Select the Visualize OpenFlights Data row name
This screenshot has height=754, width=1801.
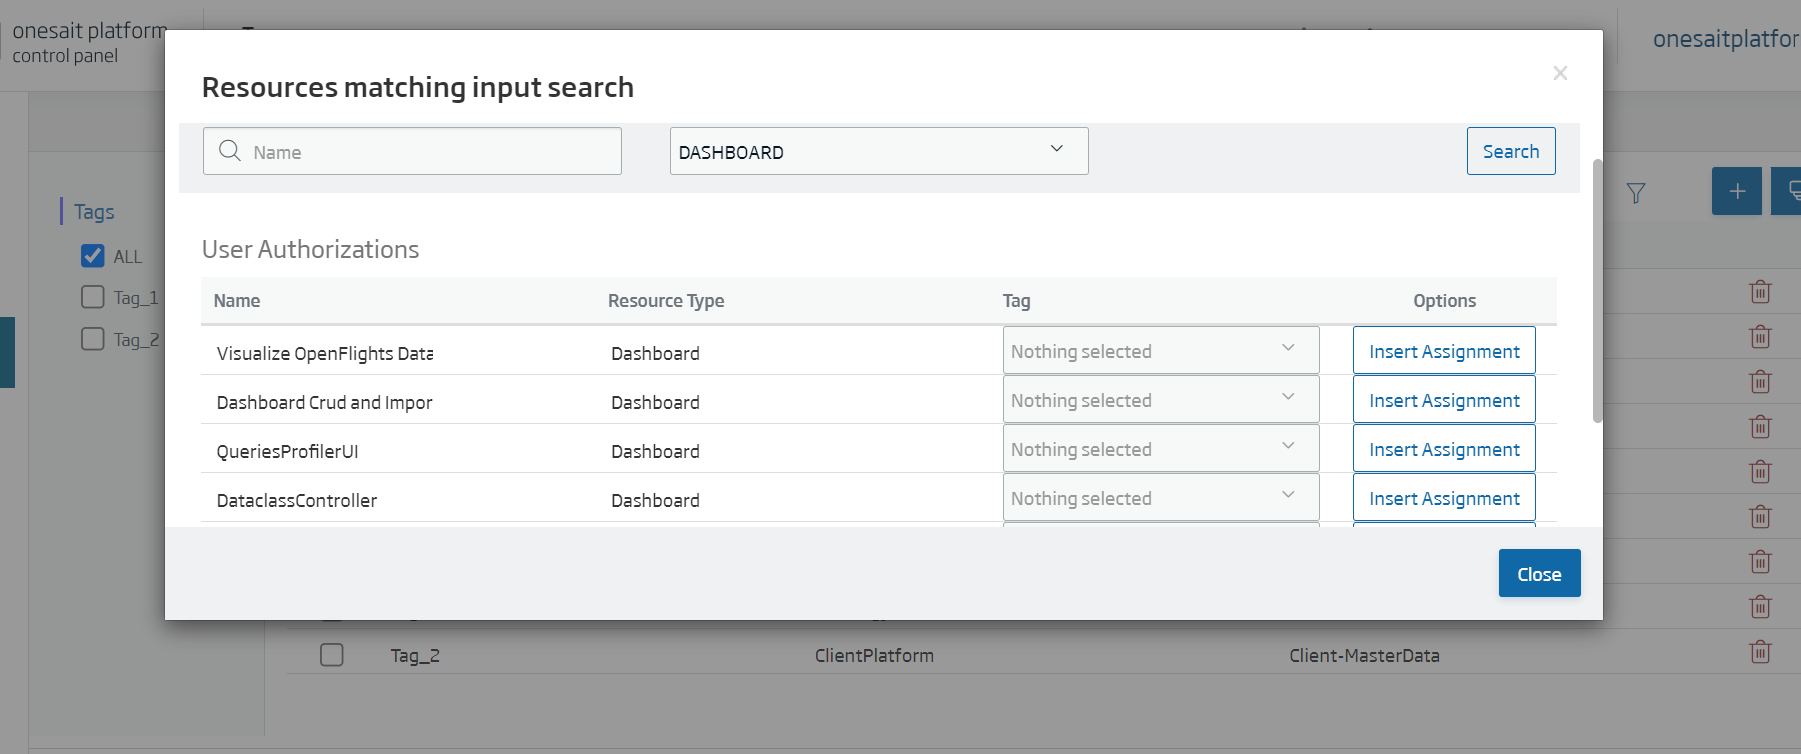[325, 353]
